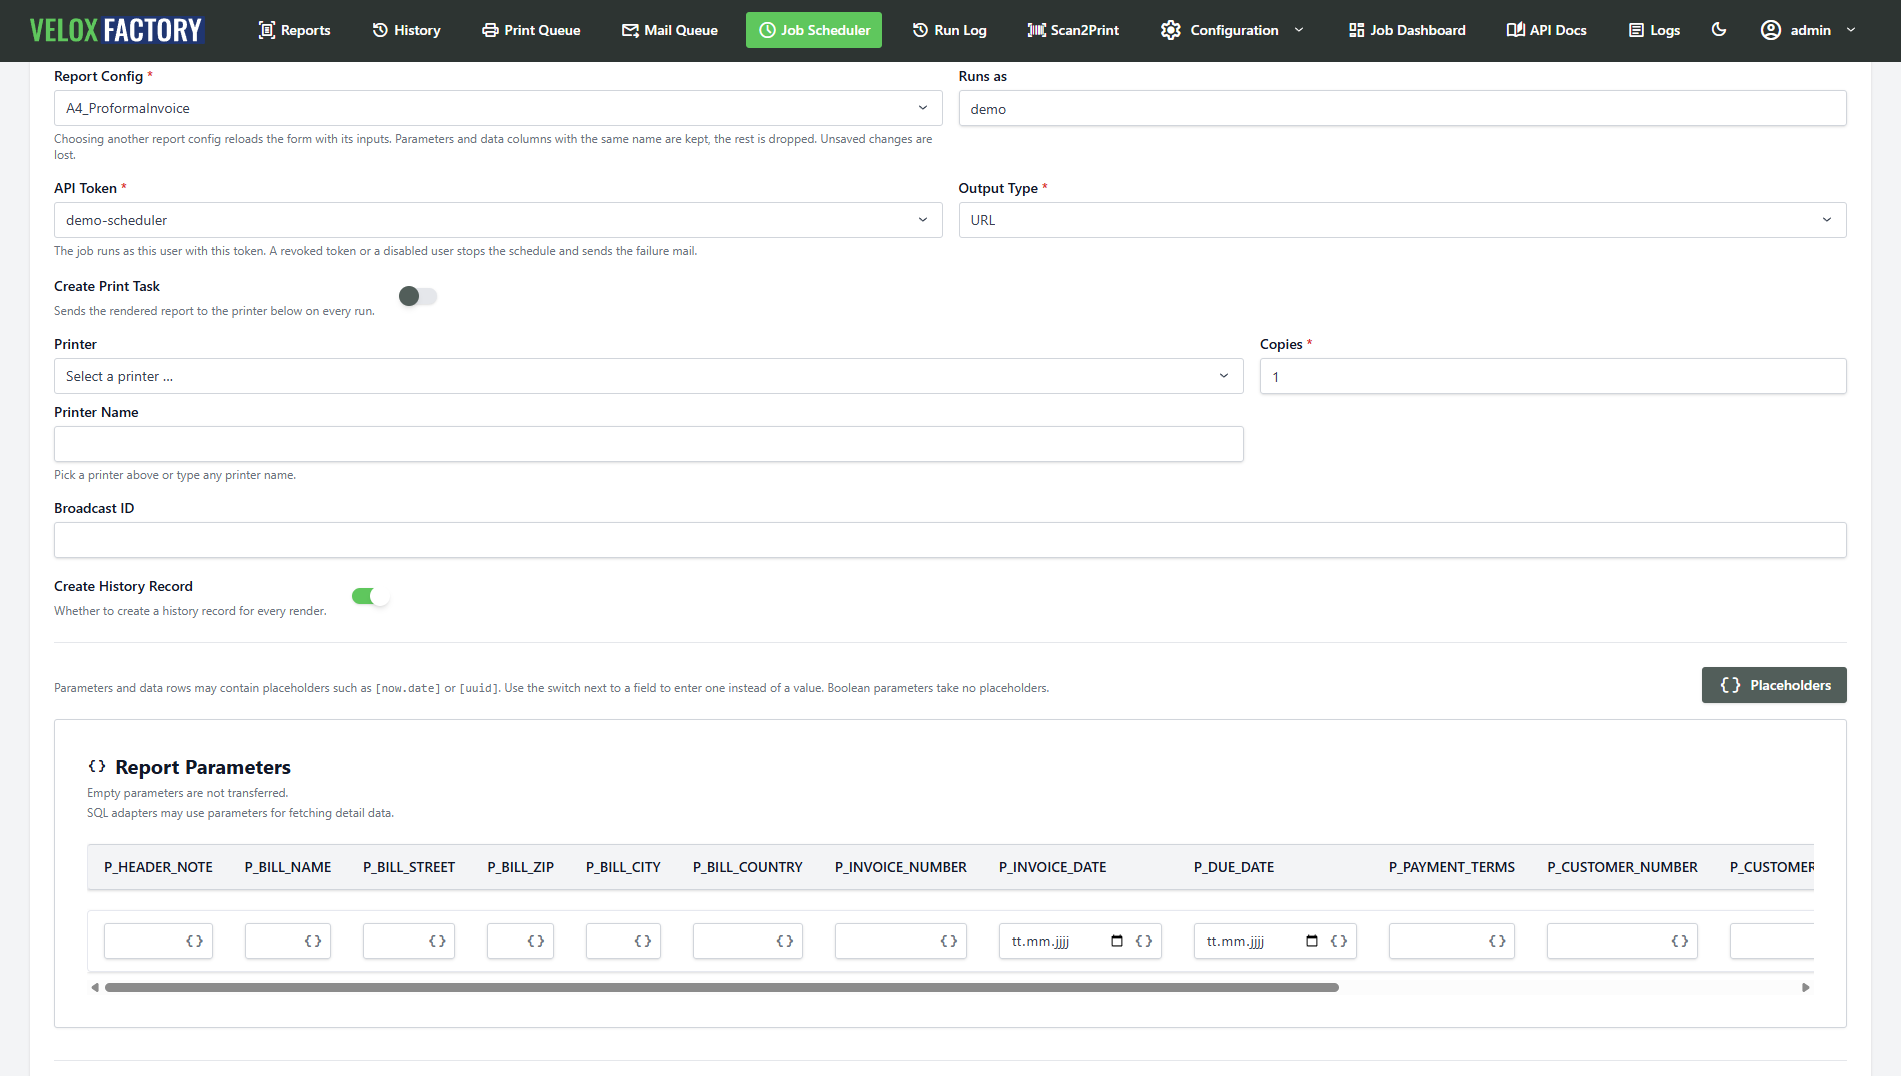Open calendar picker for P_DUE_DATE
Screen dimensions: 1901x1076
(1312, 941)
